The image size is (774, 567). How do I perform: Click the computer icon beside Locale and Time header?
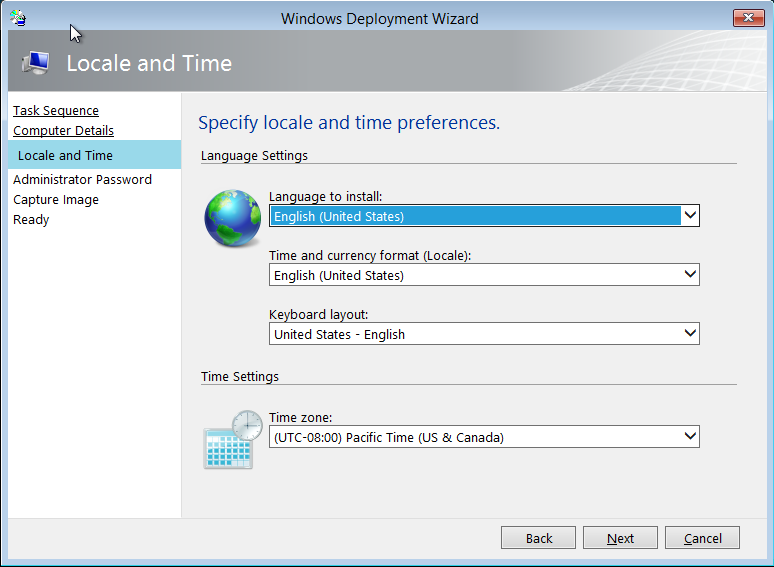[36, 63]
